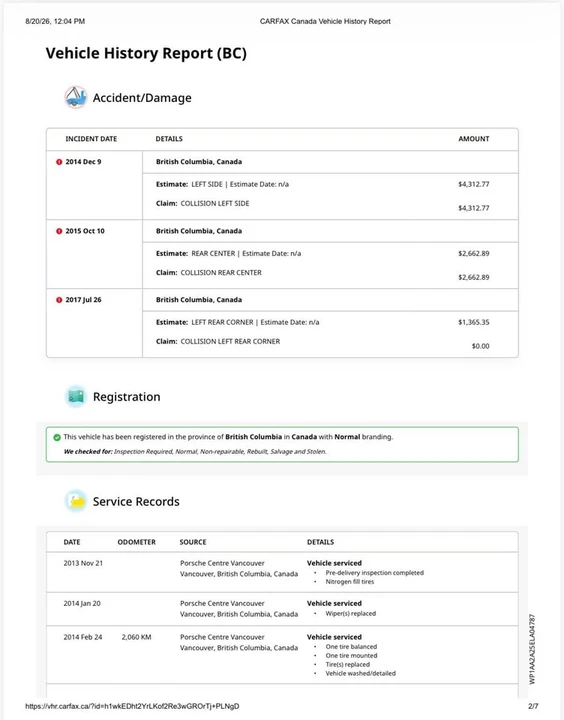Viewport: 564px width, 720px height.
Task: Click the $0.00 claim amount
Action: [x=480, y=346]
